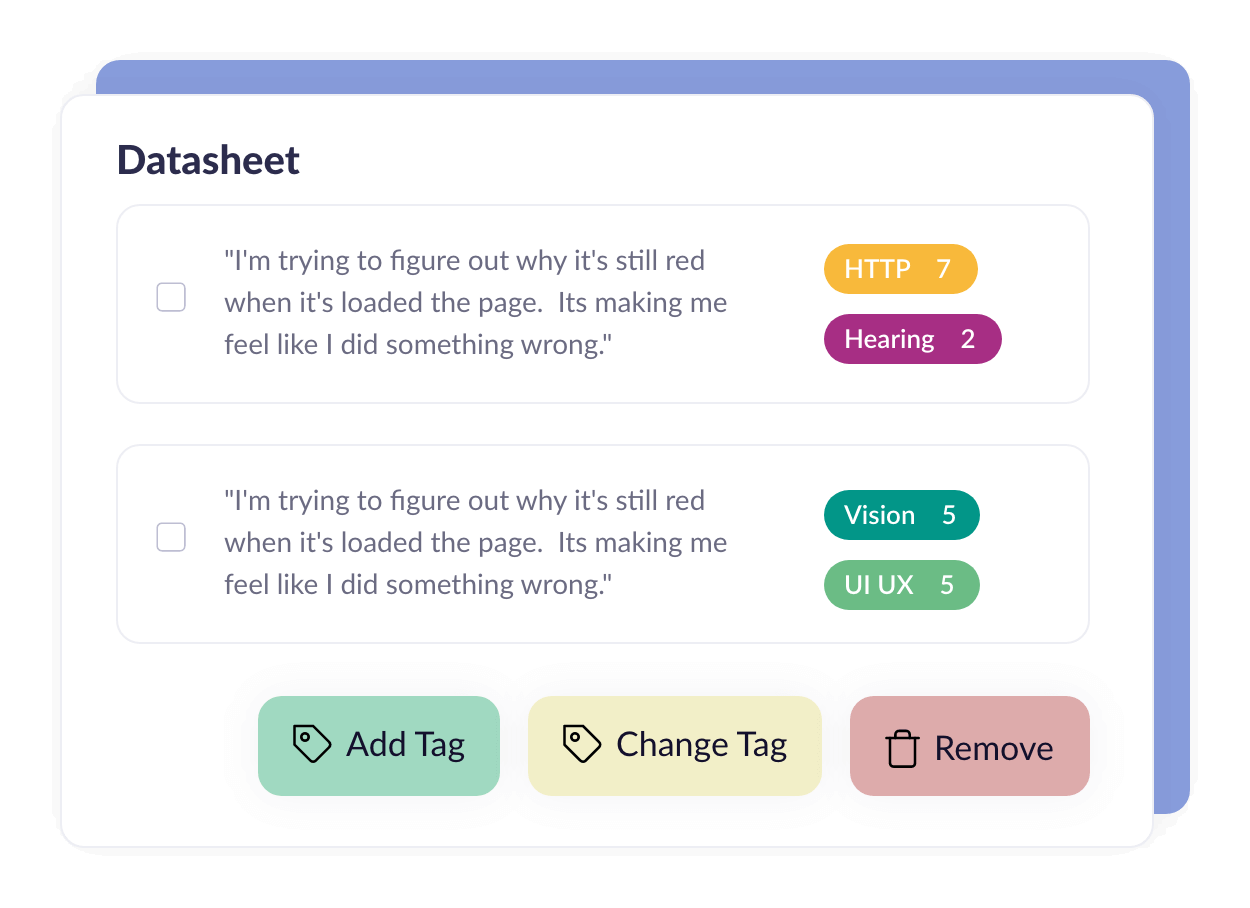Image resolution: width=1250 pixels, height=908 pixels.
Task: Tick the checkbox beside the HTTP-tagged quote
Action: (x=171, y=297)
